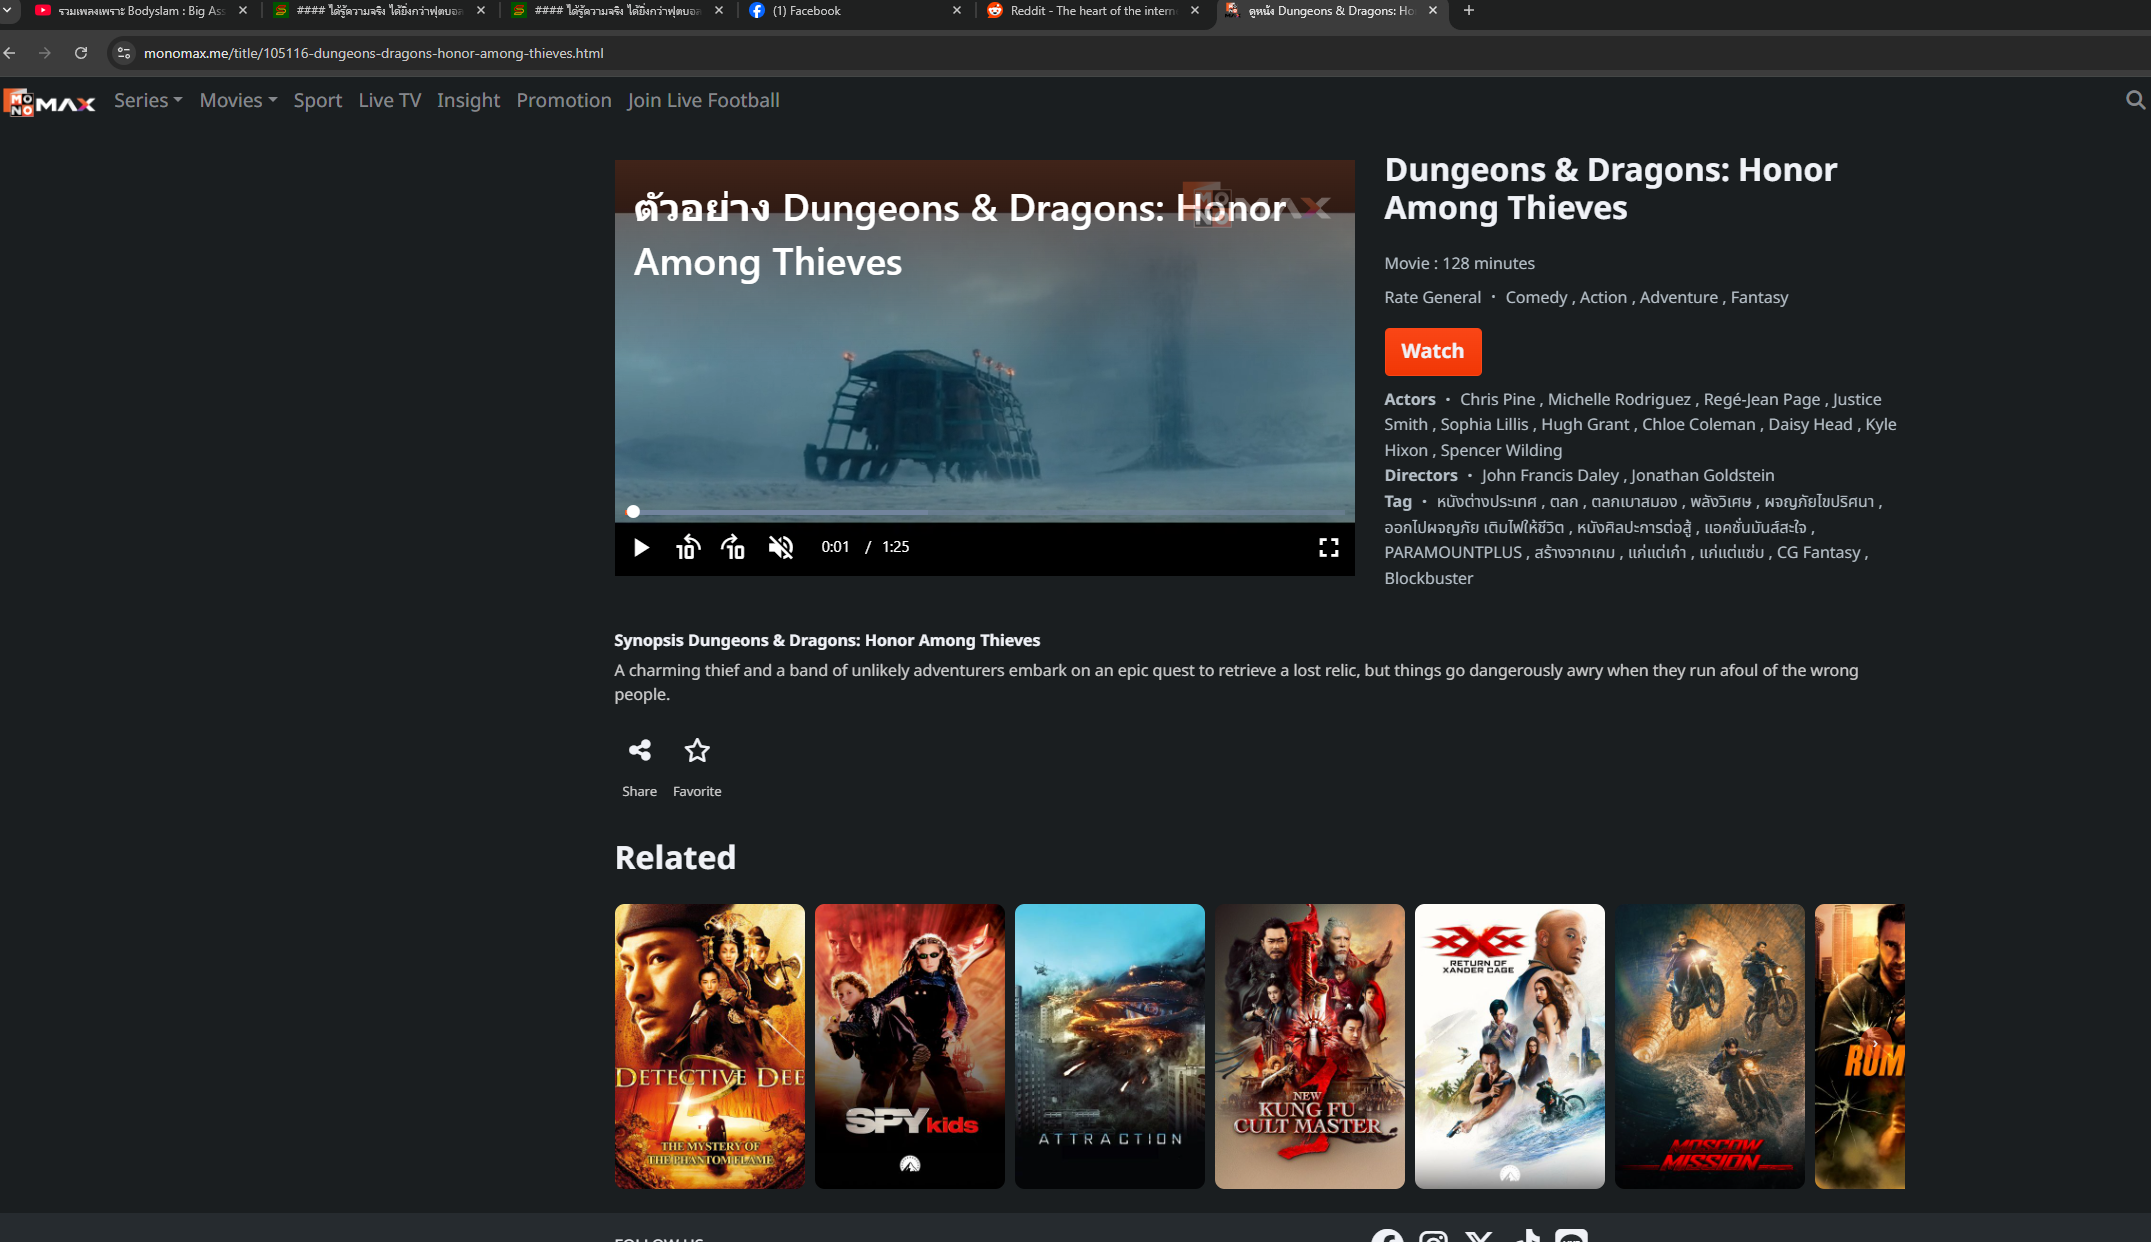2151x1242 pixels.
Task: Go back in browser
Action: click(10, 53)
